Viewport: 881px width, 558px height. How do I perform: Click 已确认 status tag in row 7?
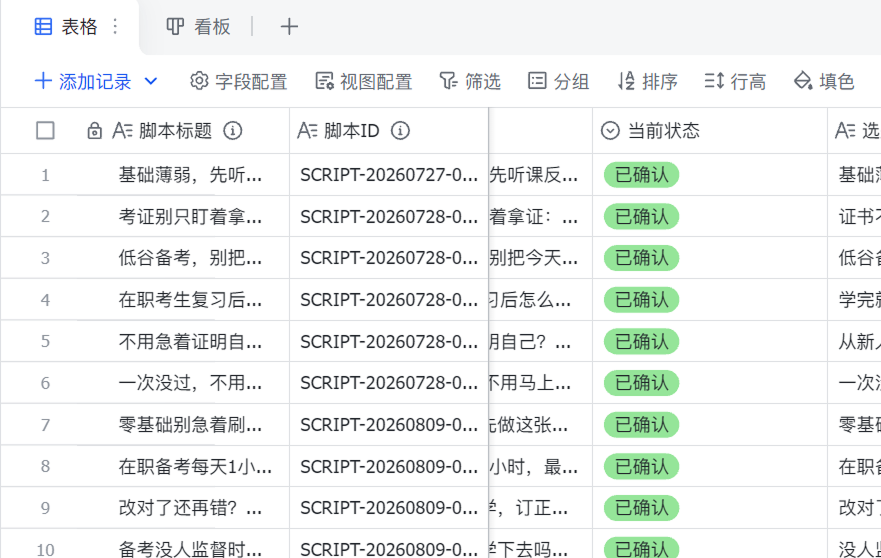pyautogui.click(x=641, y=424)
